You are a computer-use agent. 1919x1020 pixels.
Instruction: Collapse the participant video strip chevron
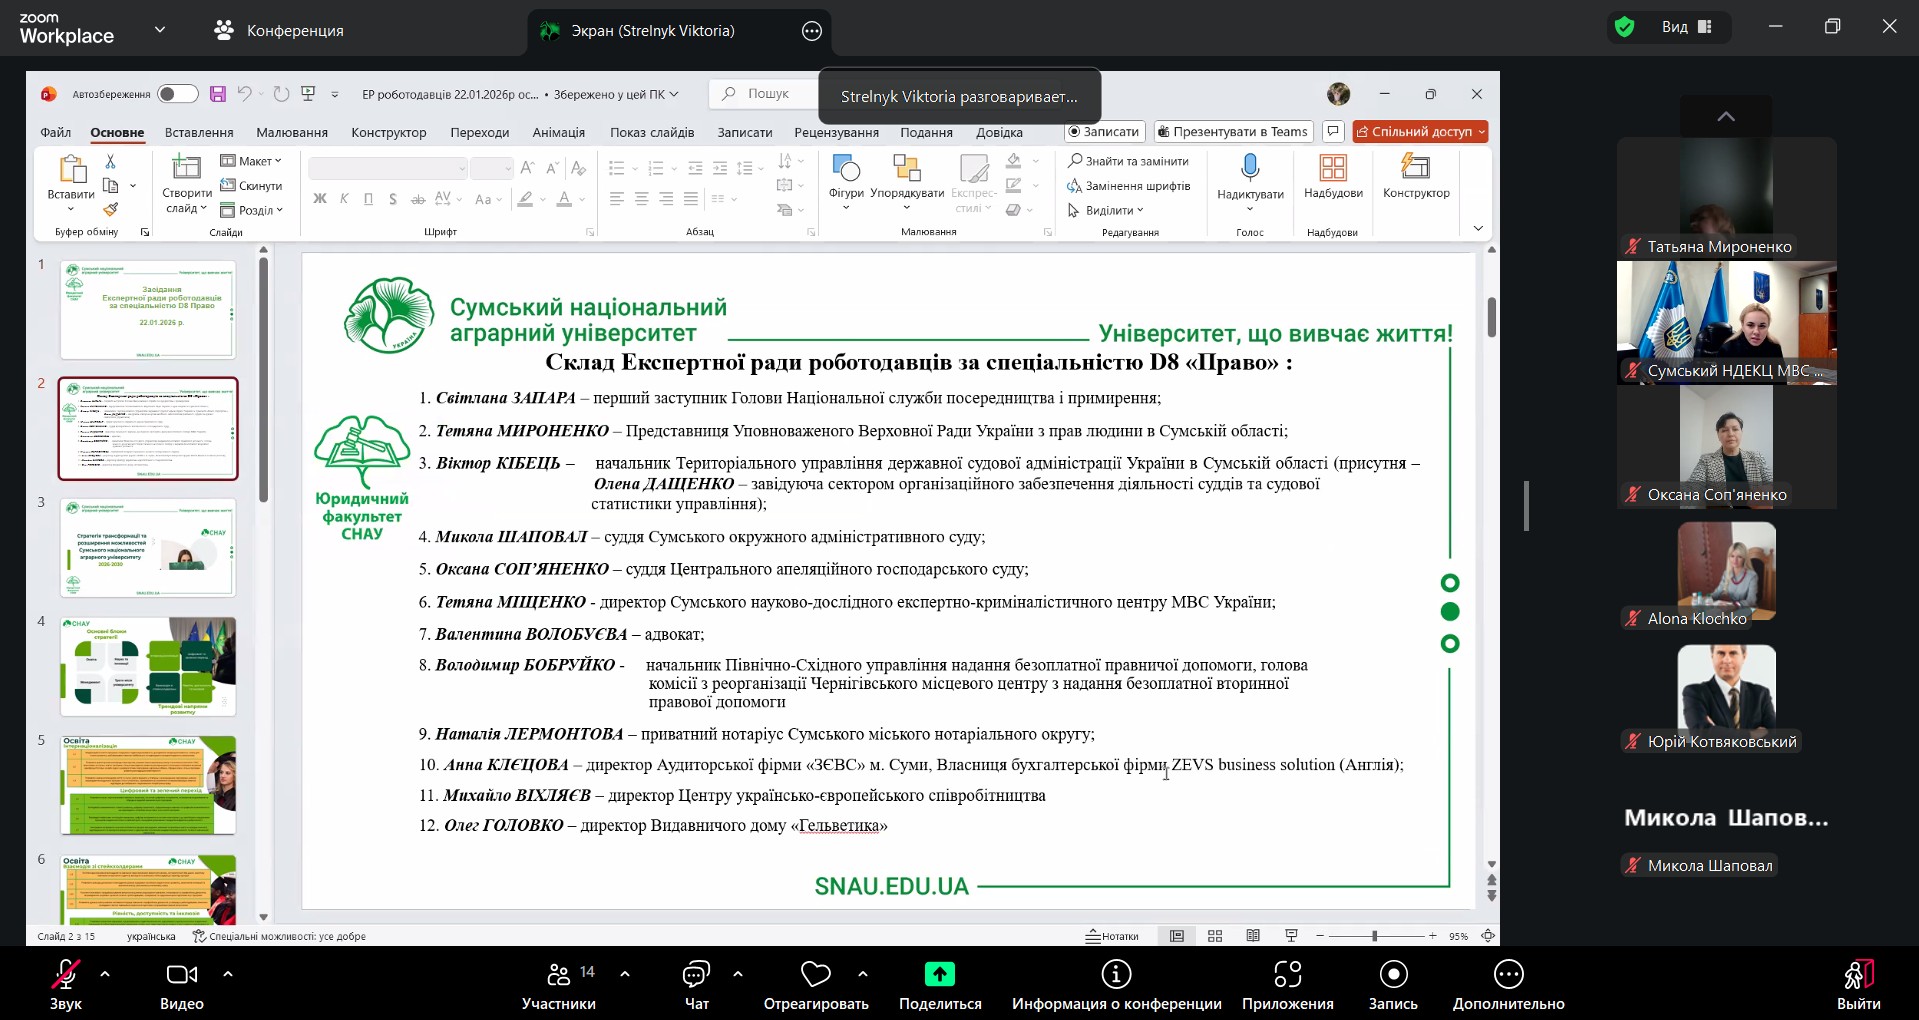coord(1726,117)
